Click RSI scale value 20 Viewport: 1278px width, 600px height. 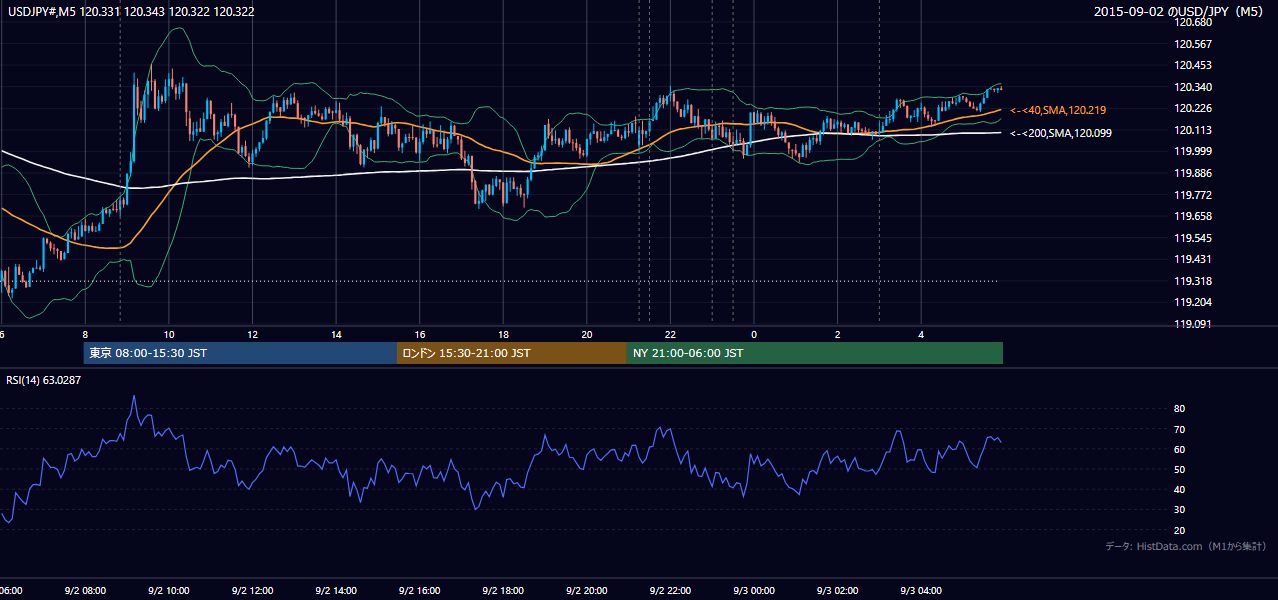(1179, 530)
